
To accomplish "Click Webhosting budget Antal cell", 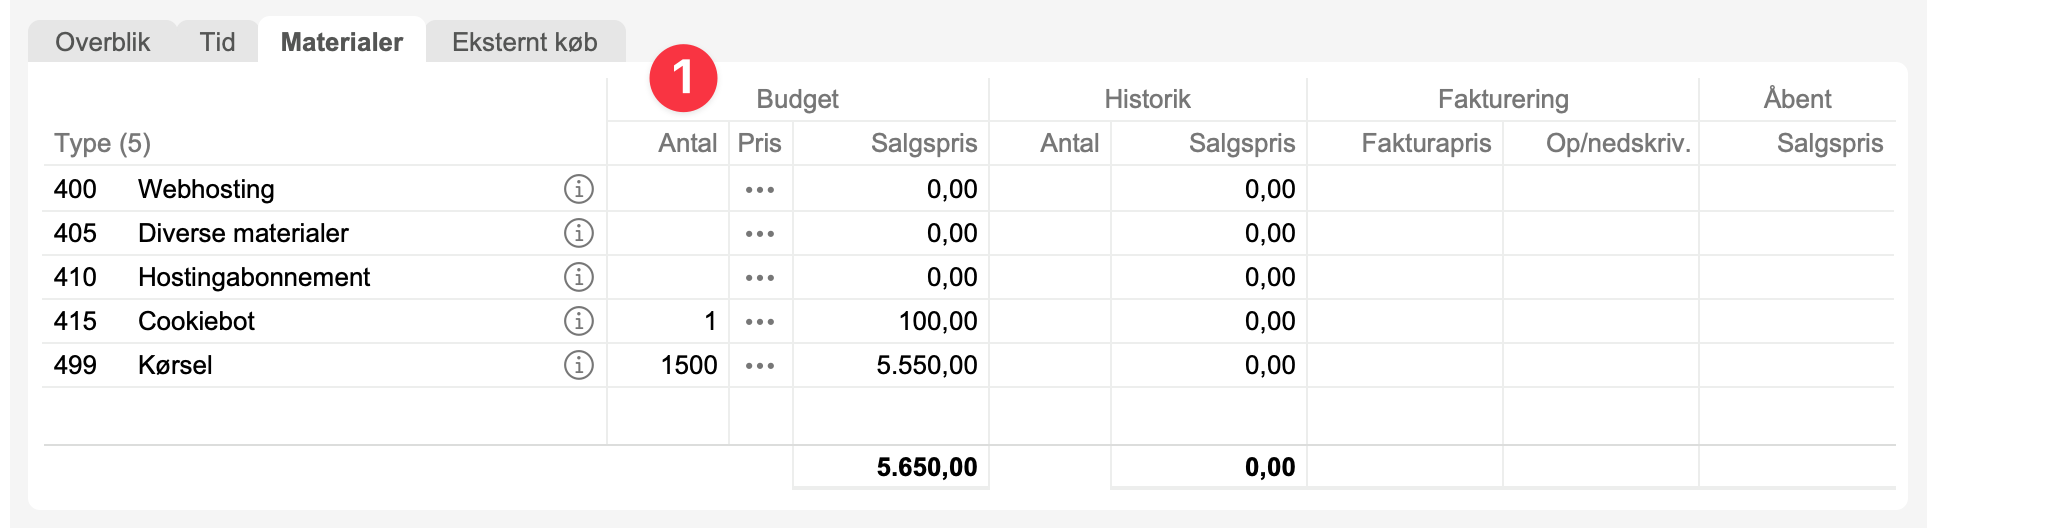I will point(668,189).
